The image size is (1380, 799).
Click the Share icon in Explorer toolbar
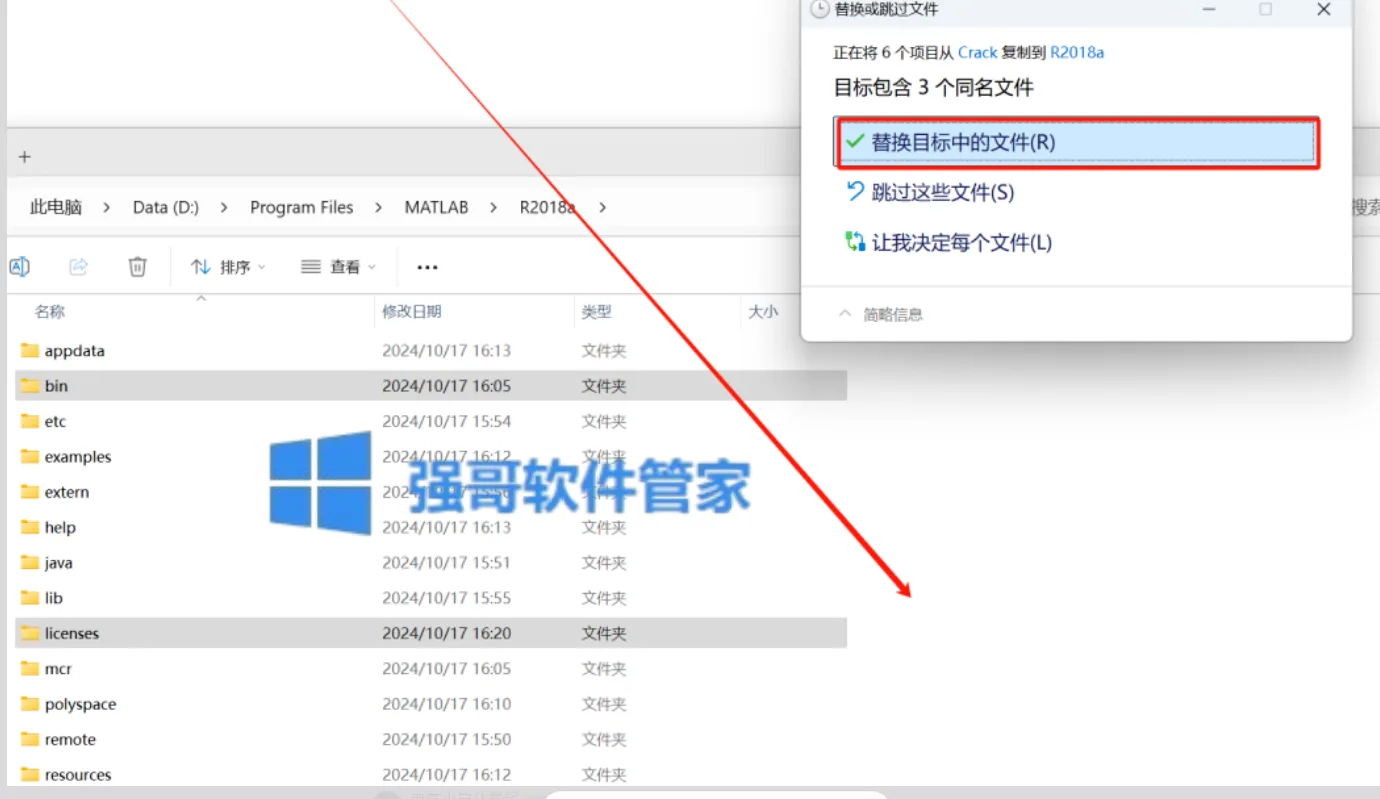(x=78, y=266)
